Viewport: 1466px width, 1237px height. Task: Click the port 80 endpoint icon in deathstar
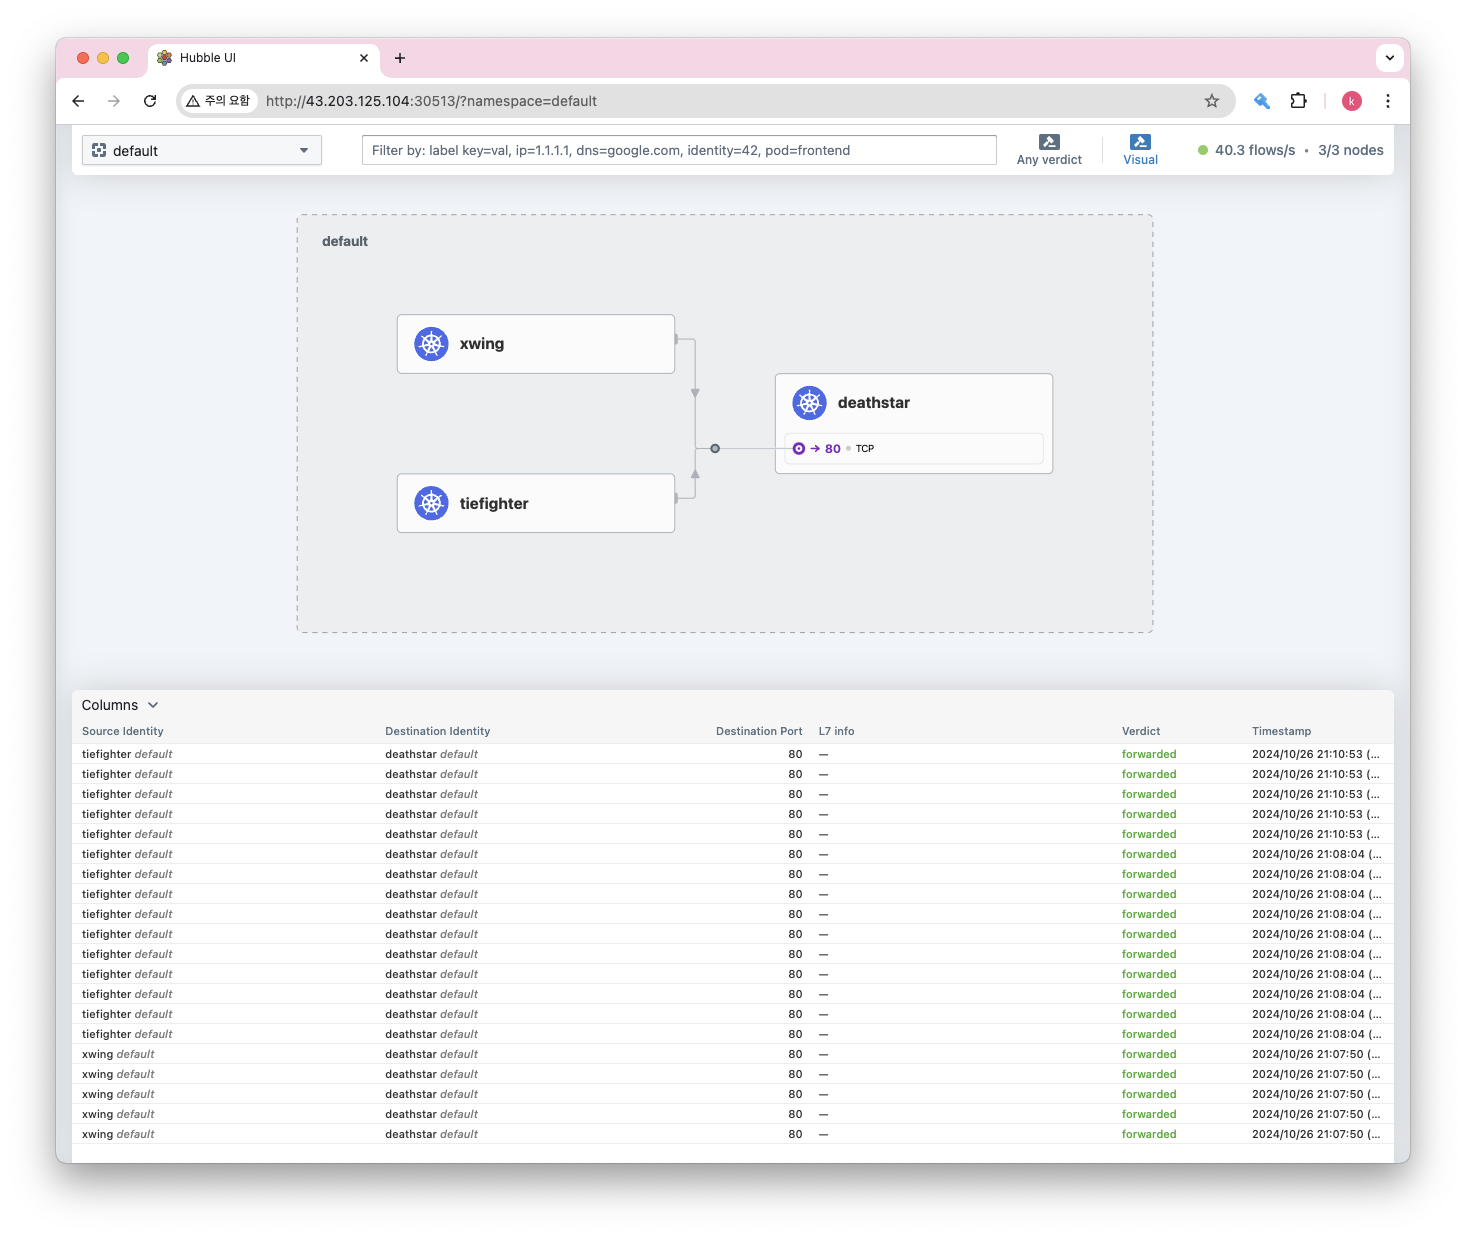click(799, 449)
